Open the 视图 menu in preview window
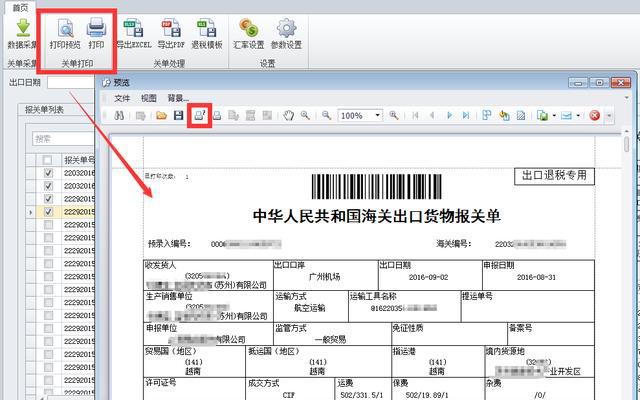The height and width of the screenshot is (400, 640). [x=149, y=98]
